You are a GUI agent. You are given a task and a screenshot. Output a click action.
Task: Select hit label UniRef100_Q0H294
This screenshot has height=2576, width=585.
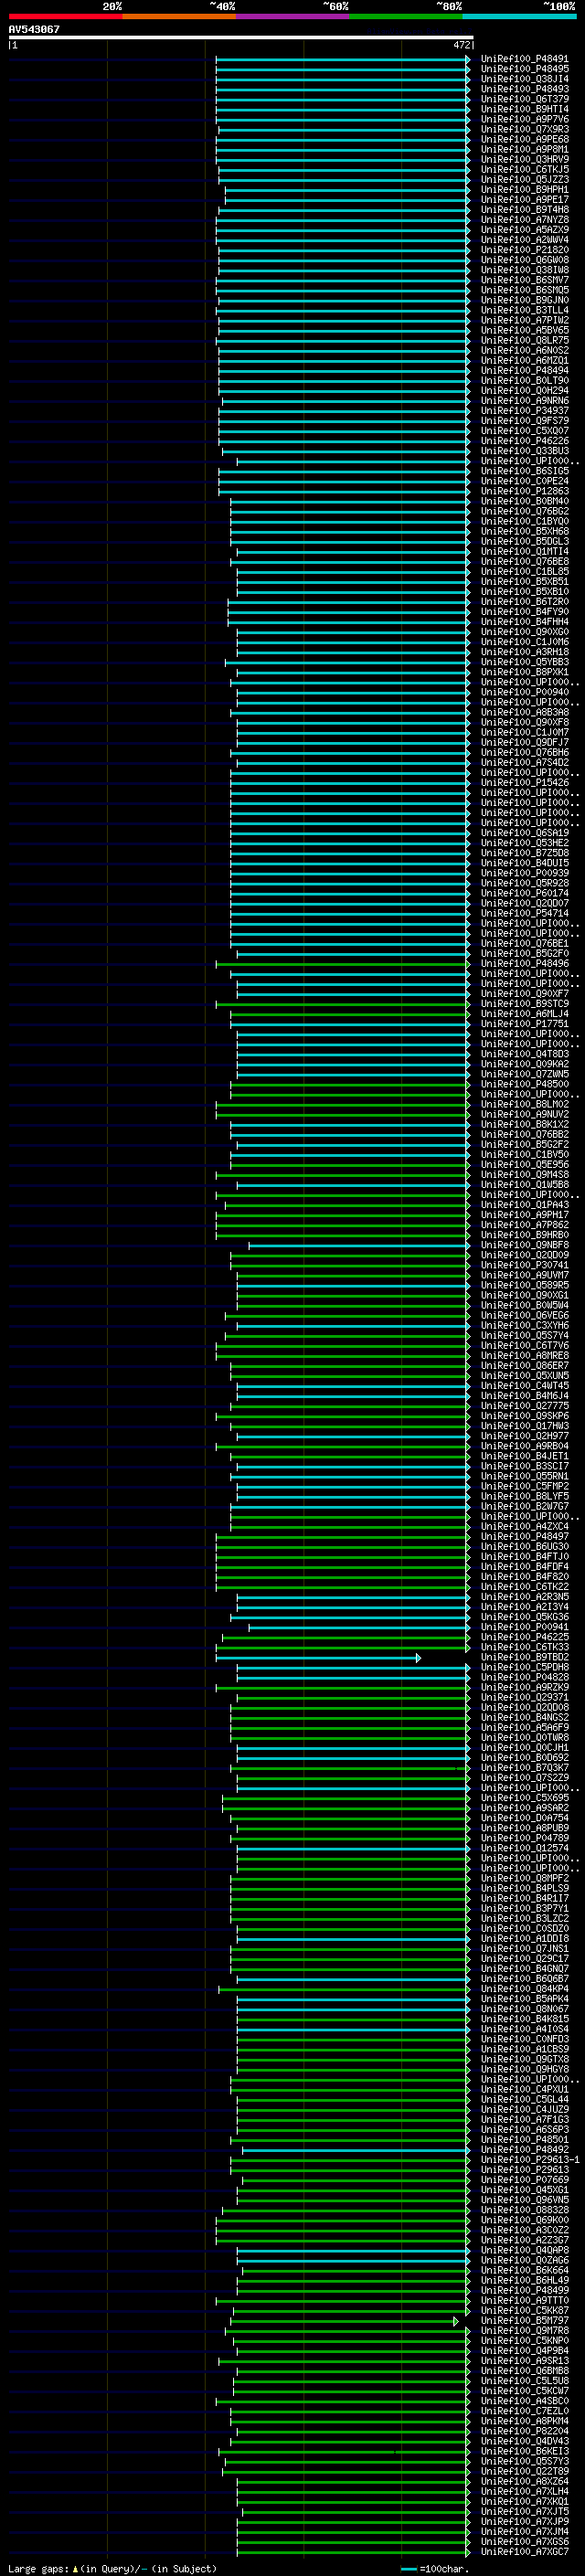(x=525, y=390)
